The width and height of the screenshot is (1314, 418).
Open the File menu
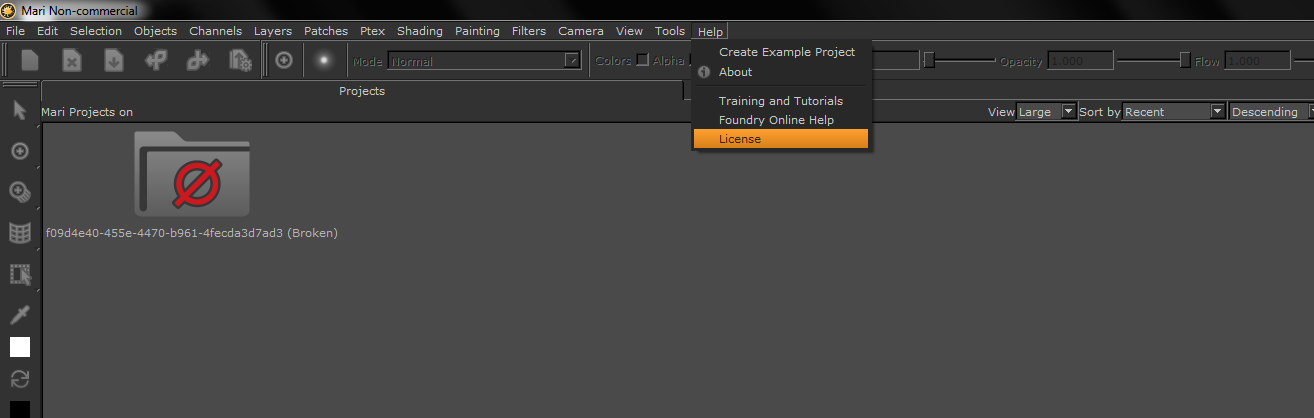pyautogui.click(x=15, y=31)
